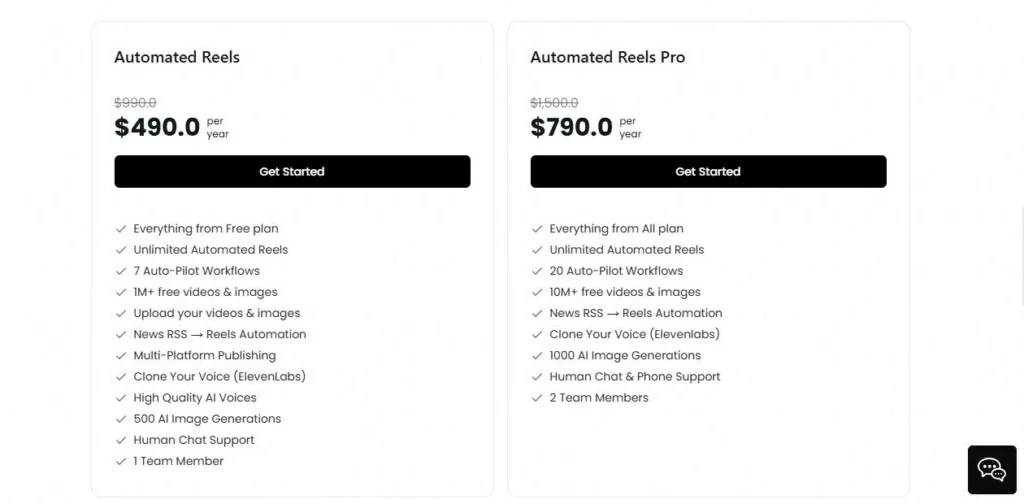Click the crossed-out $1,500.0 original price
This screenshot has width=1024, height=504.
click(554, 103)
